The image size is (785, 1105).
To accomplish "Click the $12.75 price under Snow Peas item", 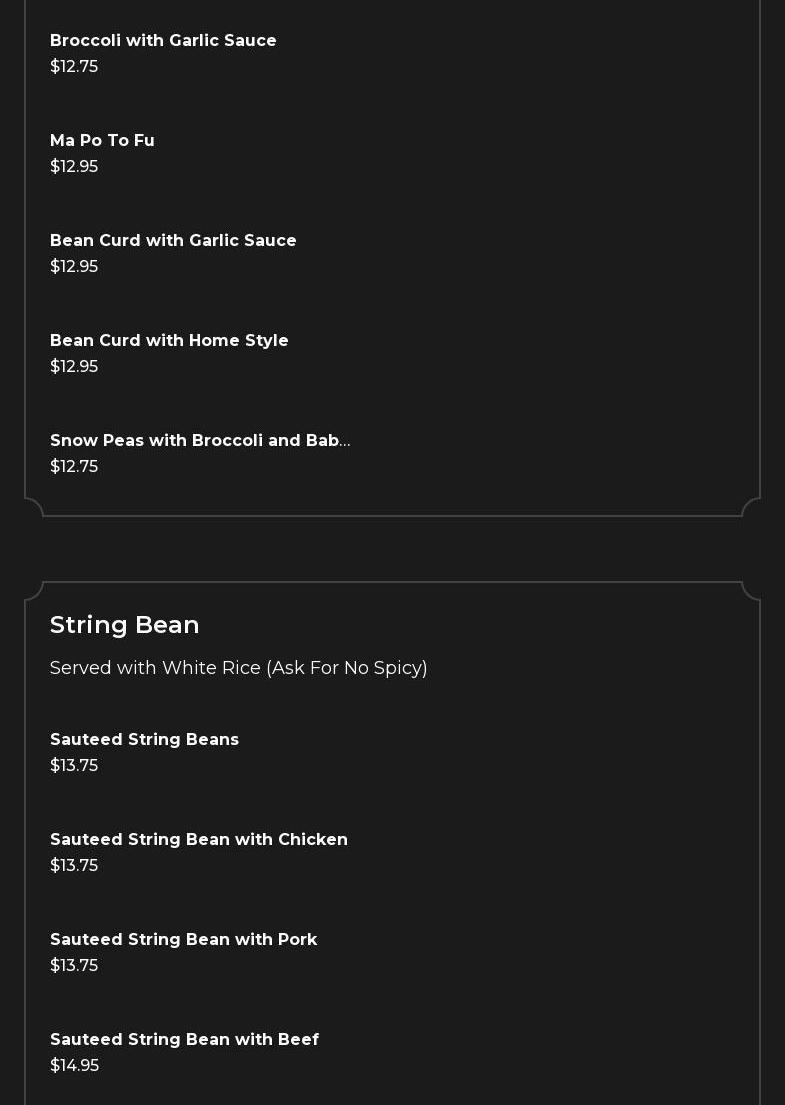I will point(74,466).
